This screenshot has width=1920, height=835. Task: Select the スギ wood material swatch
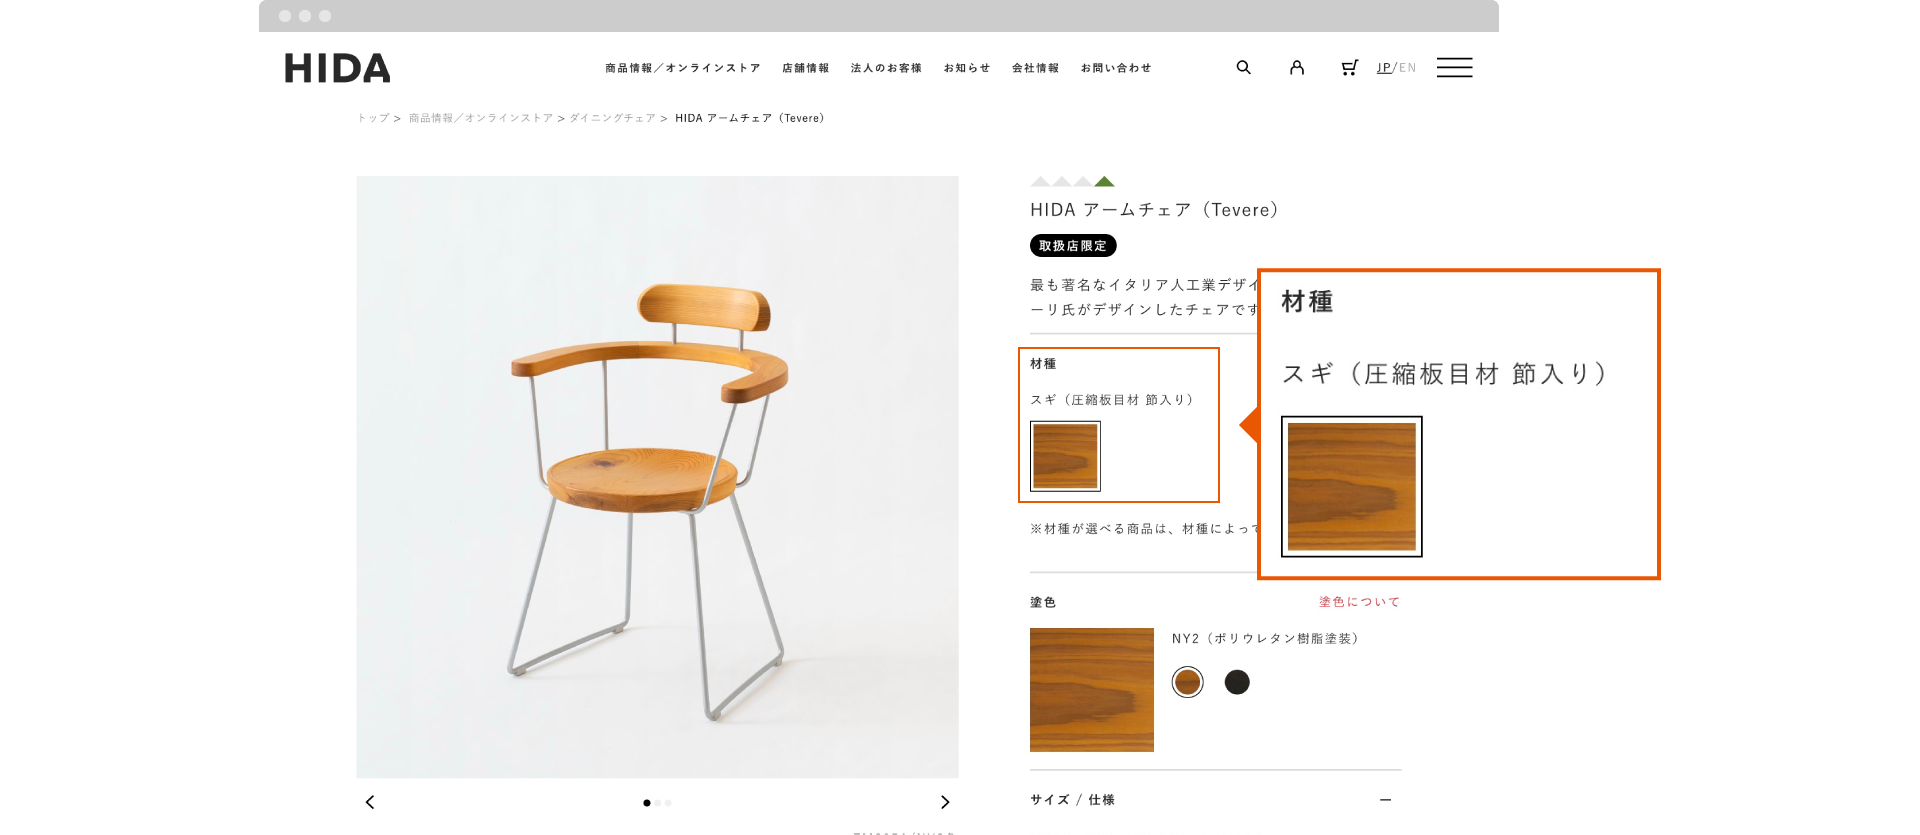(1065, 456)
